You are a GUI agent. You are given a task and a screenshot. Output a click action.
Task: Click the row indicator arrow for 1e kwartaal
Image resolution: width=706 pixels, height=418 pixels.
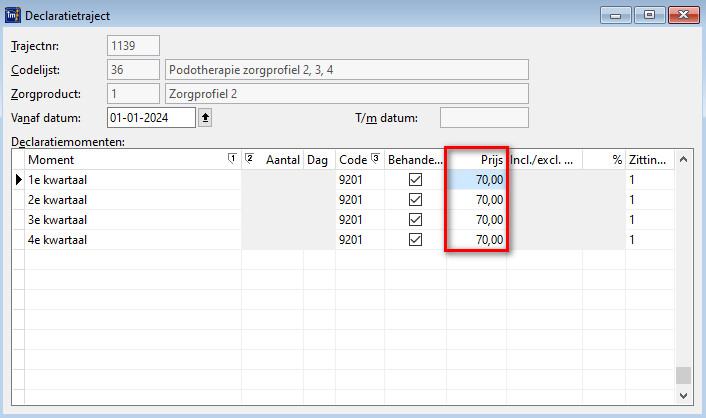[x=18, y=180]
